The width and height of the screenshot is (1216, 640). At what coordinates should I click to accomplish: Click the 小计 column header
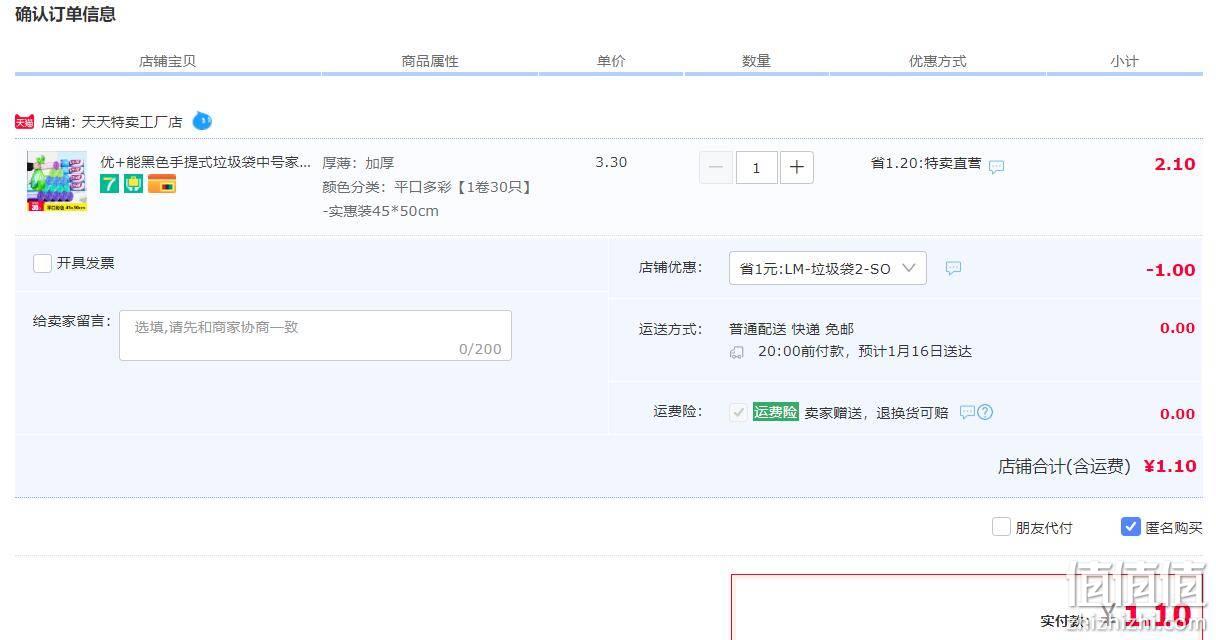tap(1124, 61)
